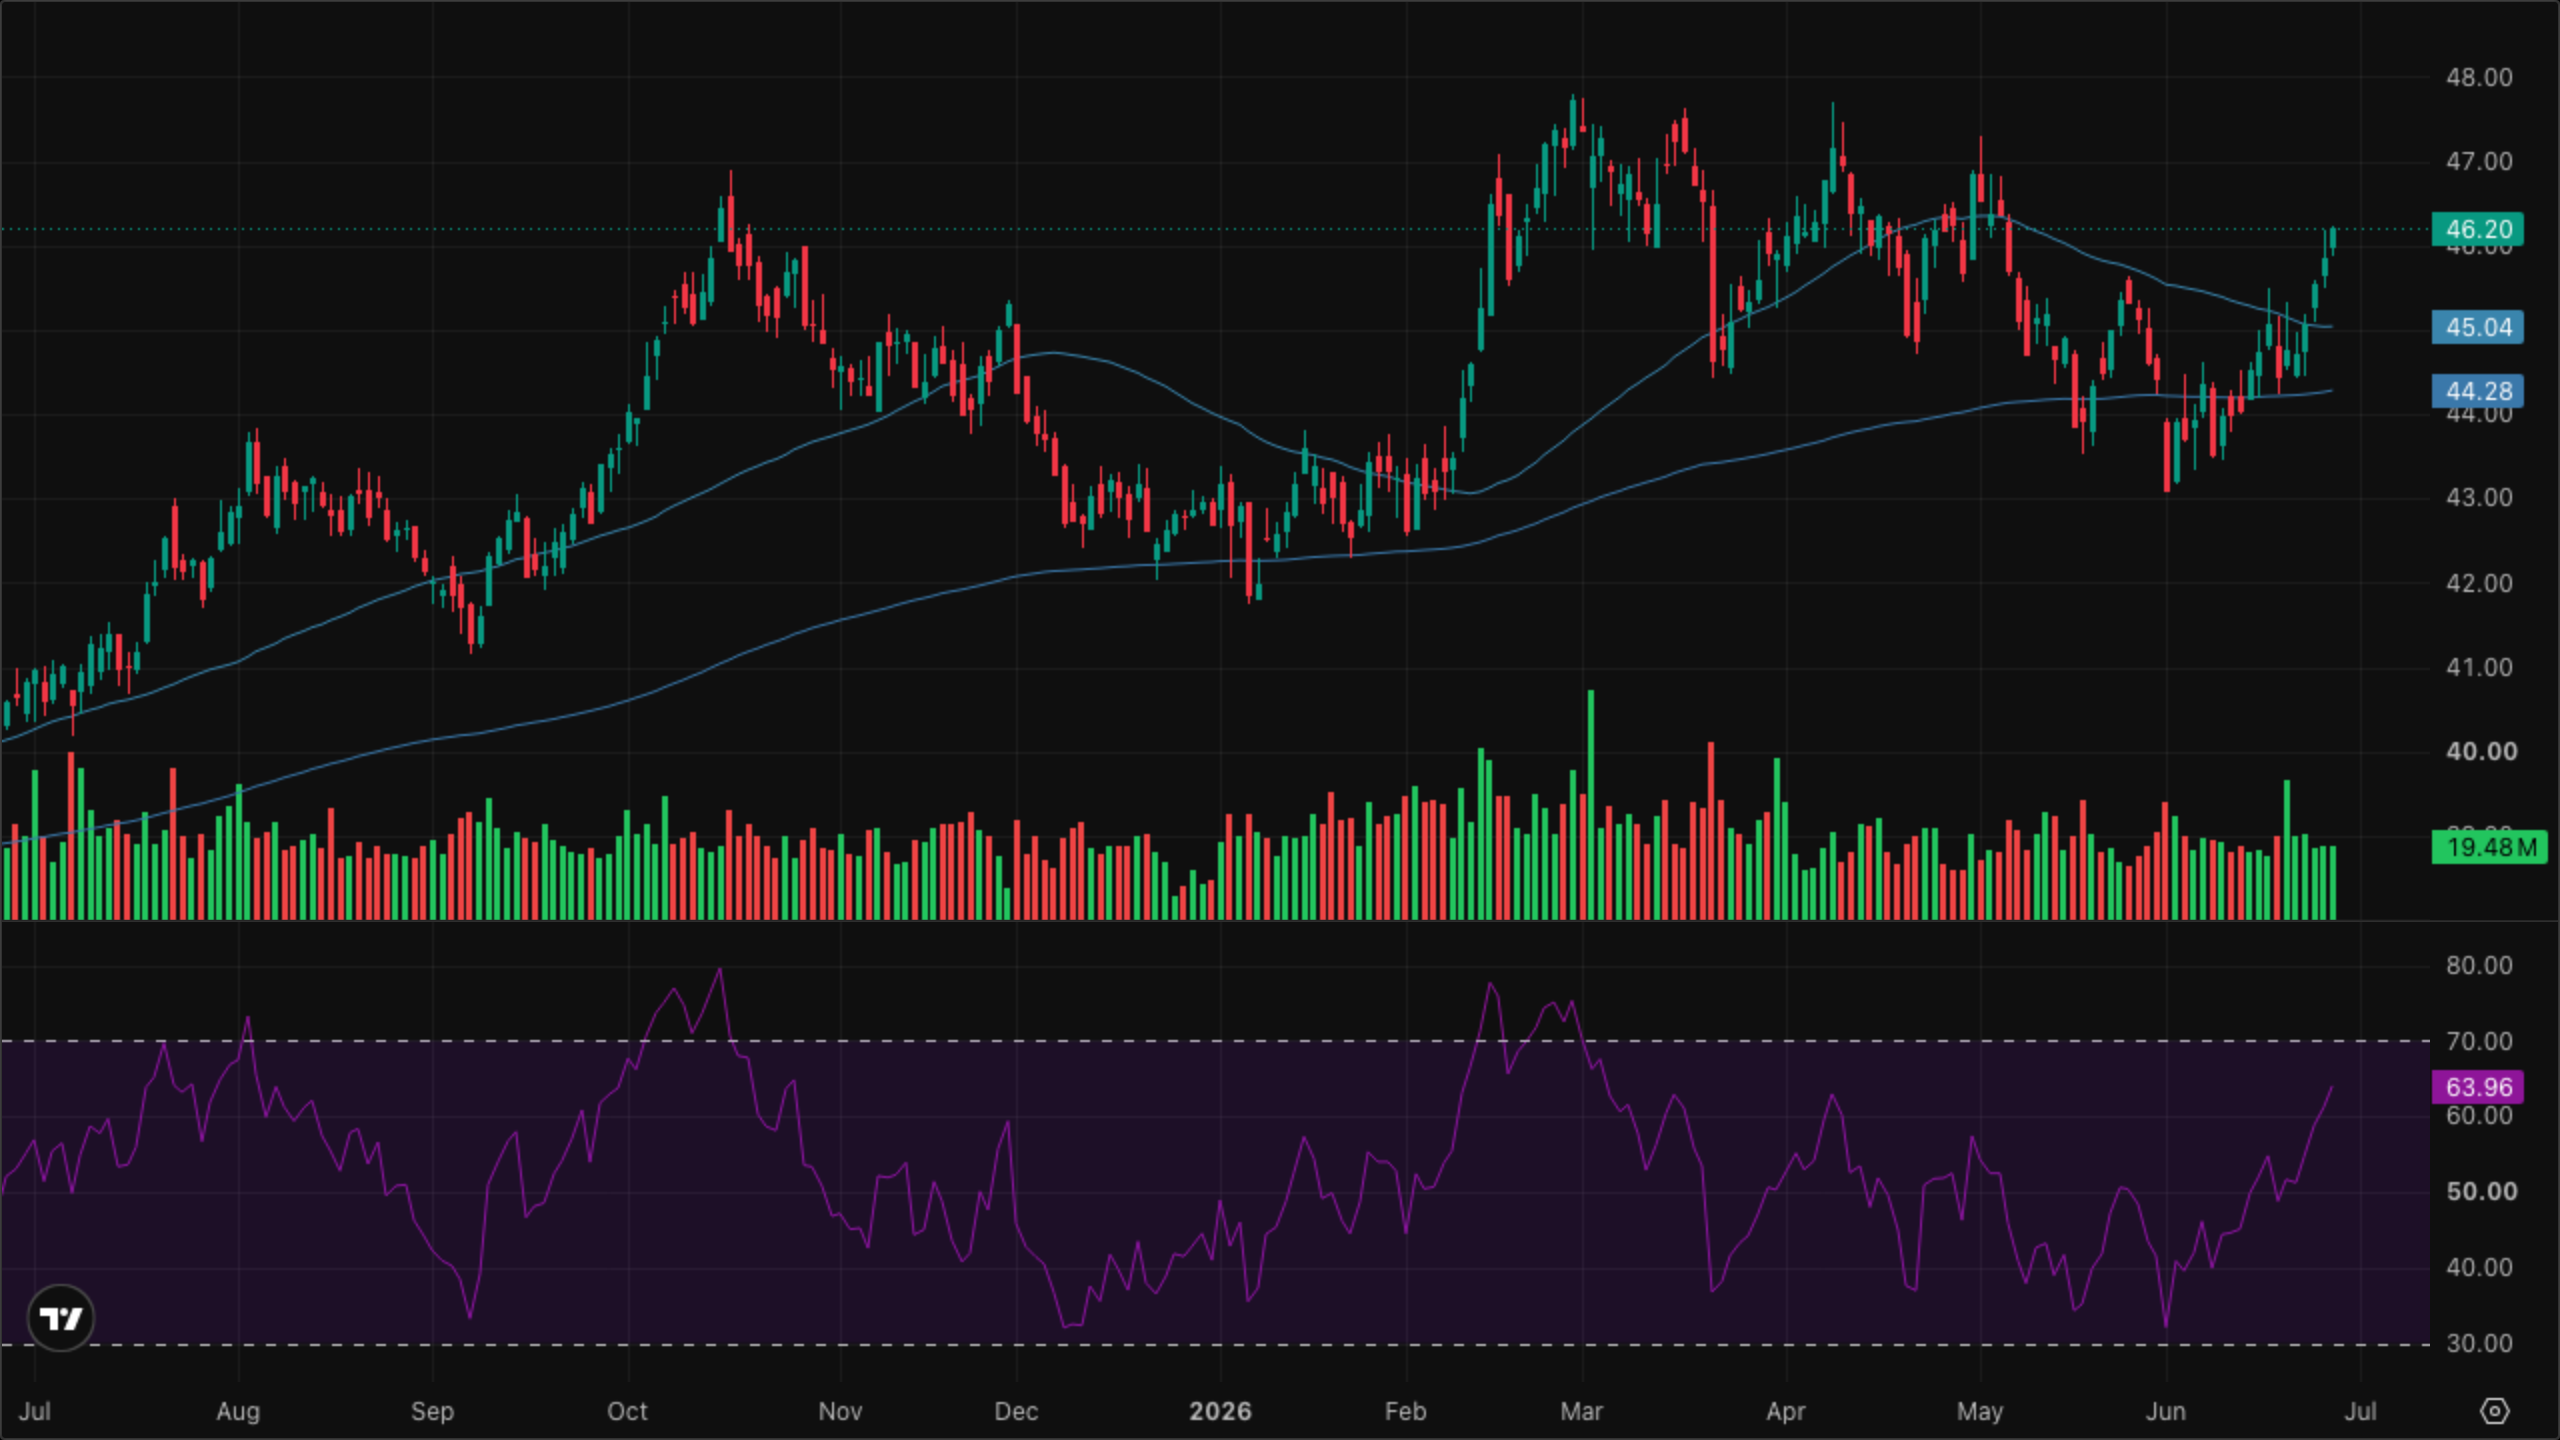Select the 45.04 moving average label
Image resolution: width=2560 pixels, height=1440 pixels.
(2478, 327)
